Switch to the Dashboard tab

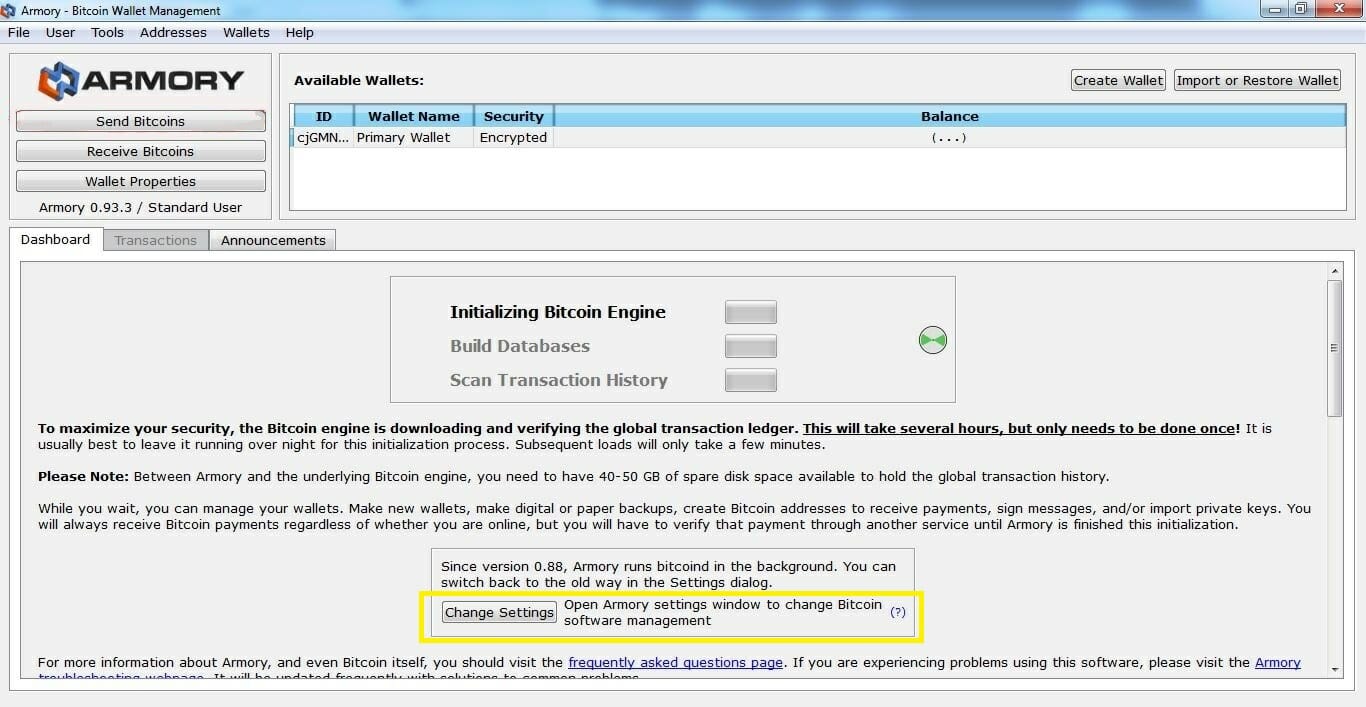coord(55,240)
